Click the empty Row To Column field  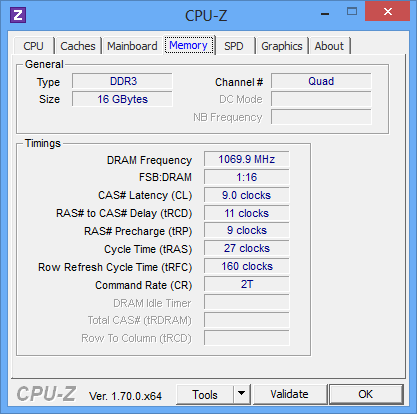(x=247, y=338)
